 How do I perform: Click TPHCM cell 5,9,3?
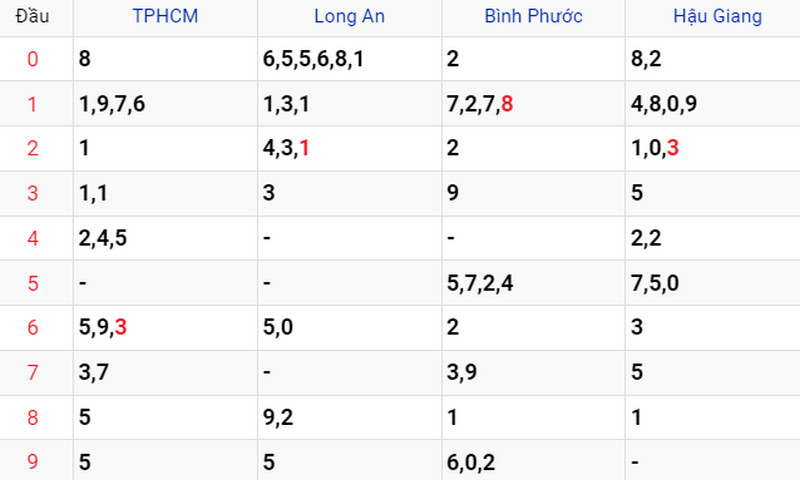(x=103, y=327)
